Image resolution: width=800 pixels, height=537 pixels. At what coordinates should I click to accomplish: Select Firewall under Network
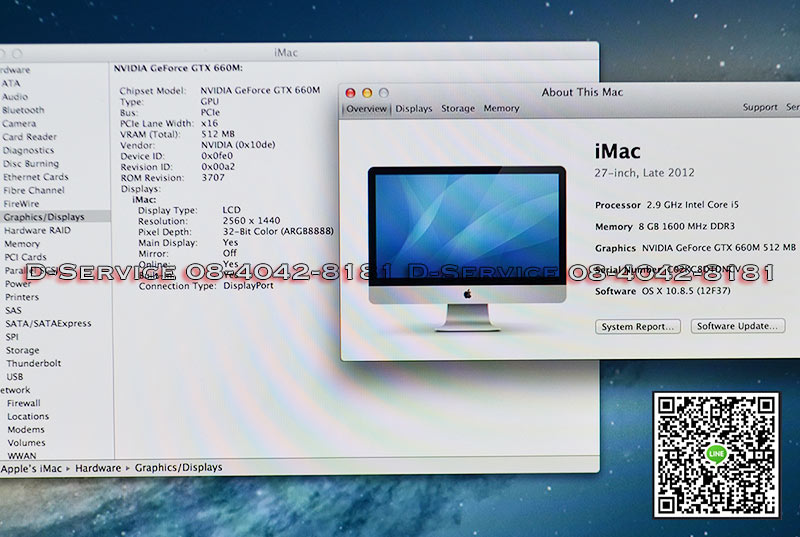coord(23,403)
